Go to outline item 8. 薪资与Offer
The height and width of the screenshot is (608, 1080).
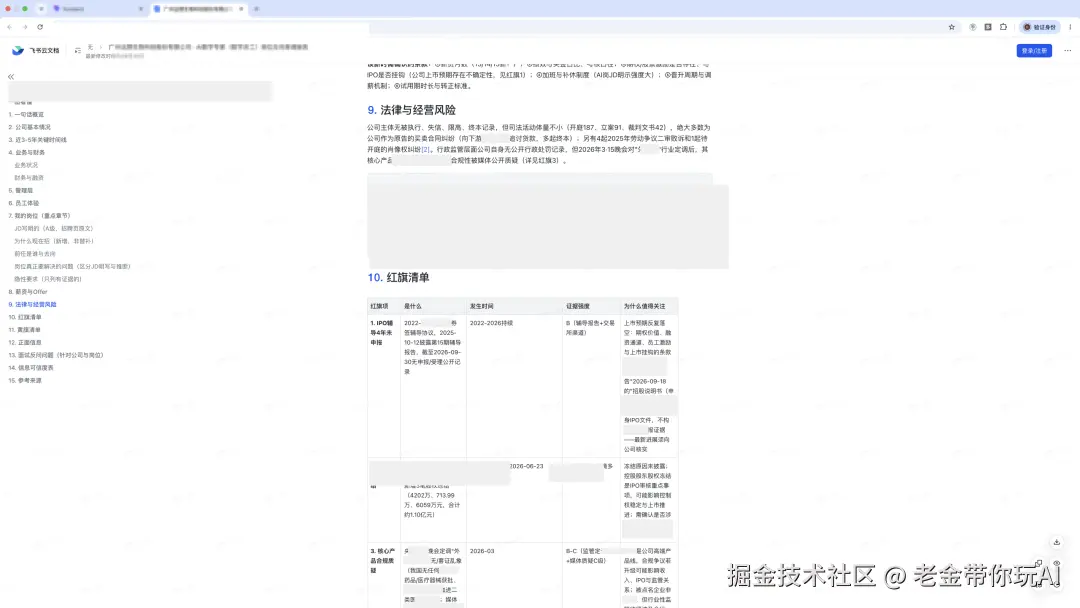tap(28, 292)
